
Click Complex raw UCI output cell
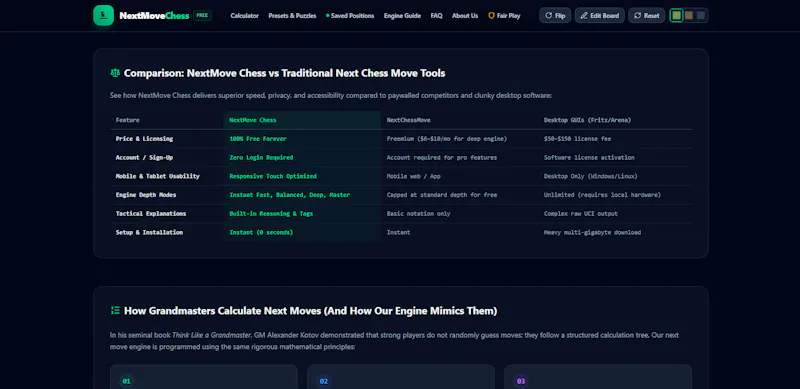tap(581, 214)
